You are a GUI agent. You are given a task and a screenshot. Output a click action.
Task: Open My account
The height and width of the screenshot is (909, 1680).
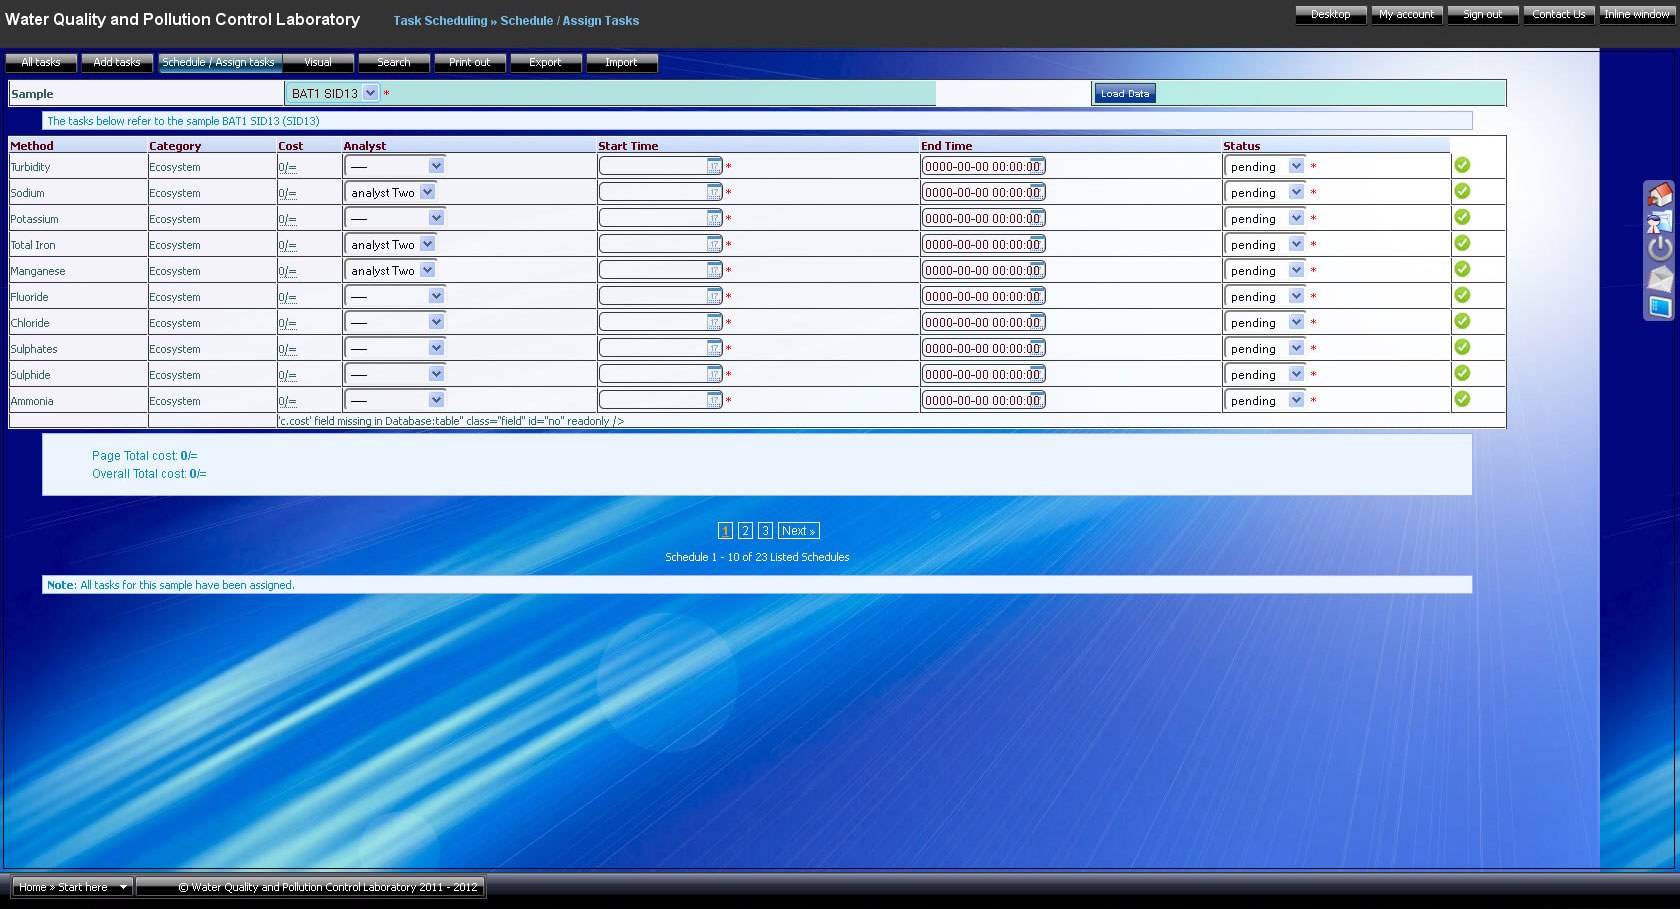point(1407,14)
